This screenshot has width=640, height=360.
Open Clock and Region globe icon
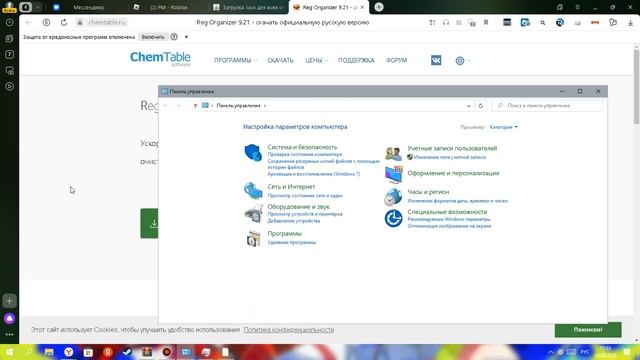(393, 197)
